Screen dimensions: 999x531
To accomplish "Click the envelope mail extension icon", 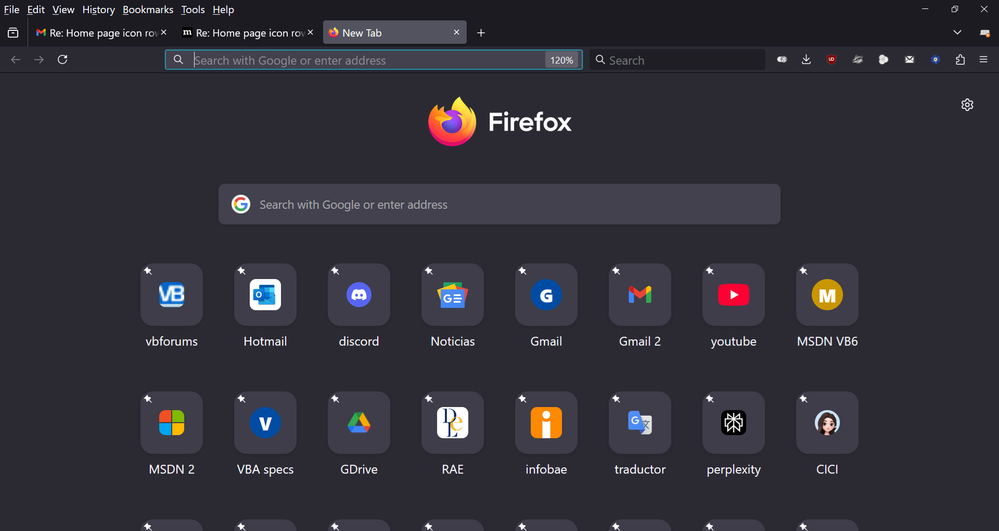I will coord(909,59).
